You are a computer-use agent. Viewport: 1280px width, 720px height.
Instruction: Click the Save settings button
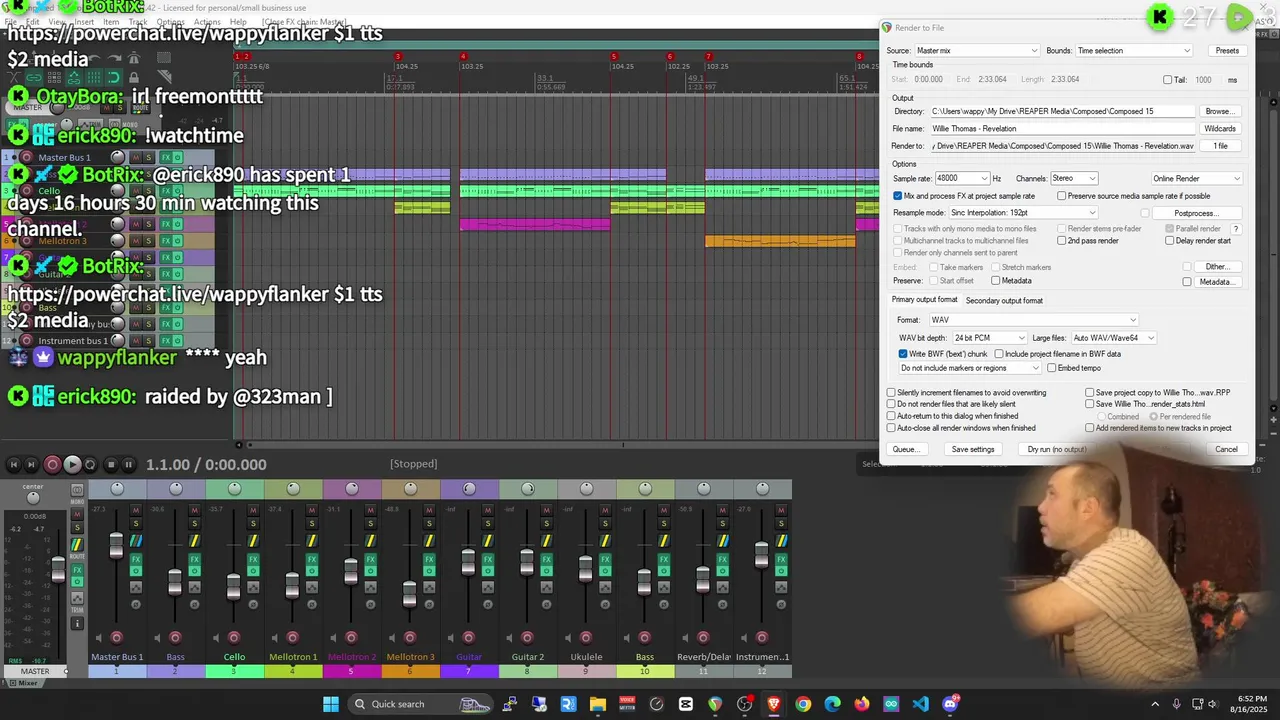click(x=973, y=449)
